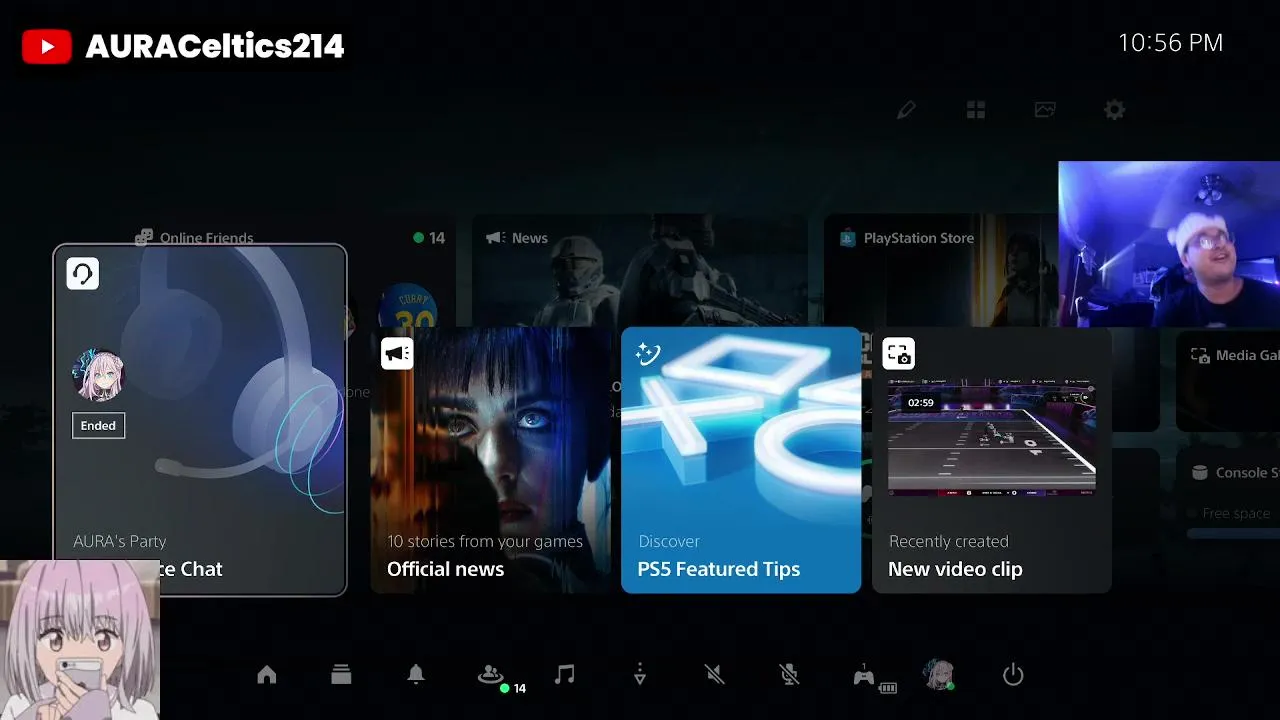Click the AURACeltics214 channel name
The height and width of the screenshot is (720, 1280).
215,47
